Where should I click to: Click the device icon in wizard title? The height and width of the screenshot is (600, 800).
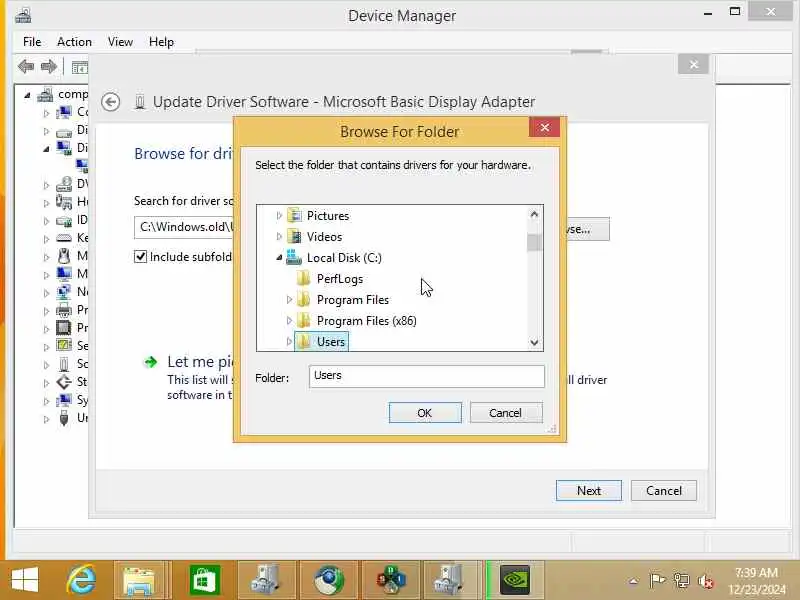140,102
